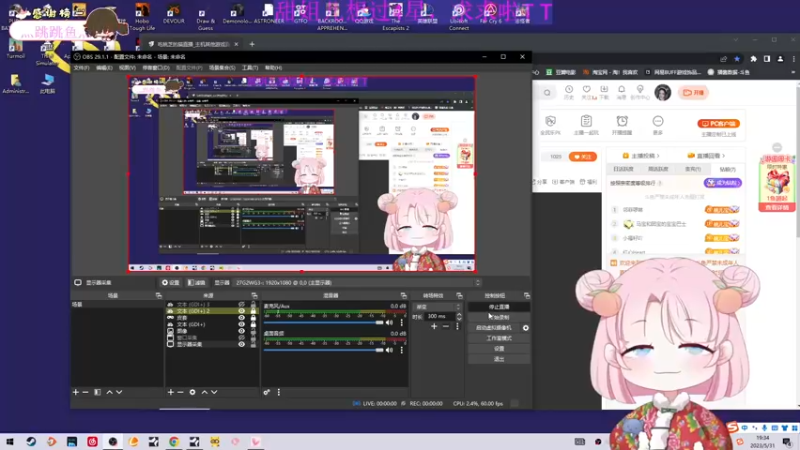Expand 主播投稿 chevron on Douyu page
Image resolution: width=800 pixels, height=450 pixels.
(x=658, y=156)
